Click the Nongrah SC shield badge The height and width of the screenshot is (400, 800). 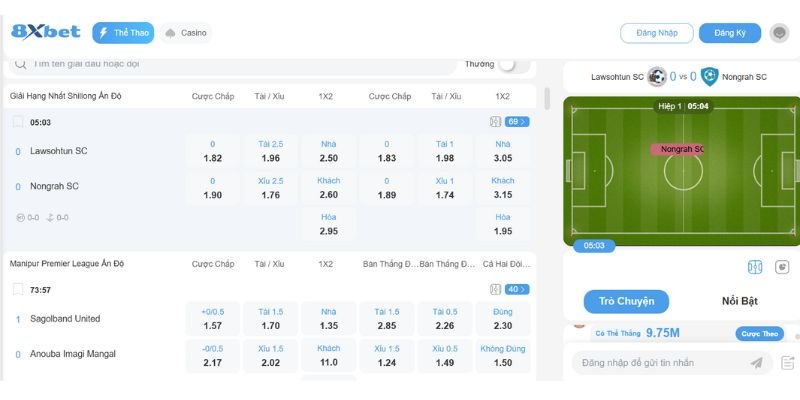(x=710, y=76)
